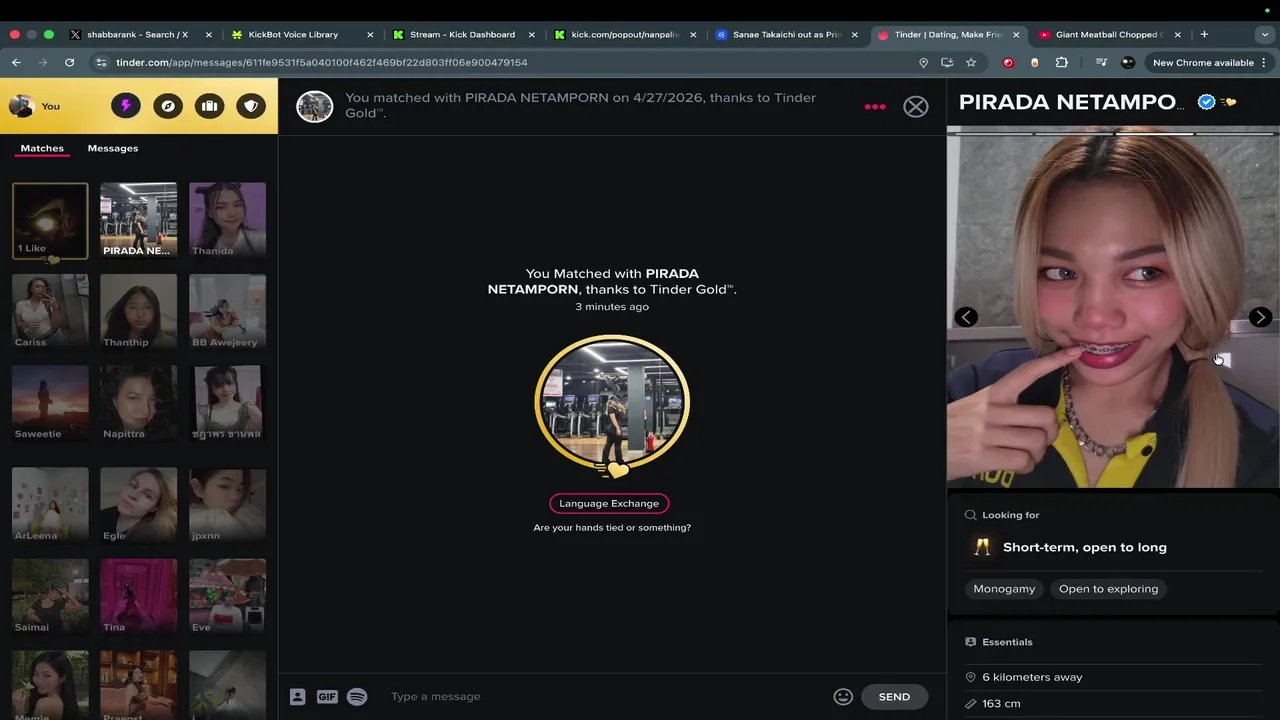1280x720 pixels.
Task: Click browser back arrow
Action: point(17,62)
